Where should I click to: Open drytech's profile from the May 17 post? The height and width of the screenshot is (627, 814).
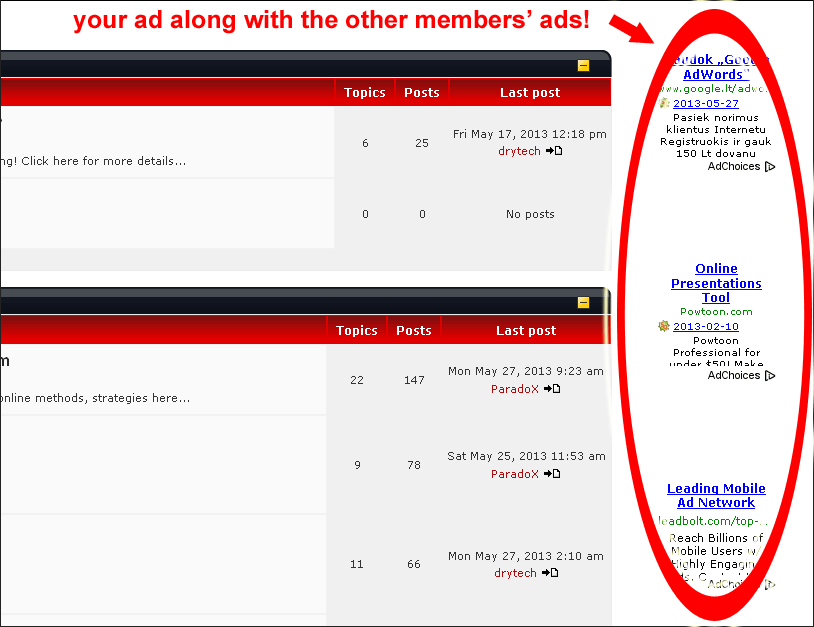tap(519, 151)
